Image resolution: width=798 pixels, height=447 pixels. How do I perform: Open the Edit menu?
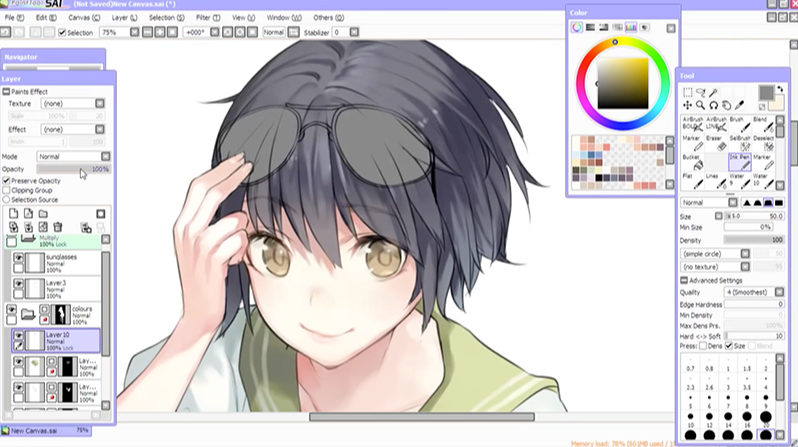coord(46,17)
